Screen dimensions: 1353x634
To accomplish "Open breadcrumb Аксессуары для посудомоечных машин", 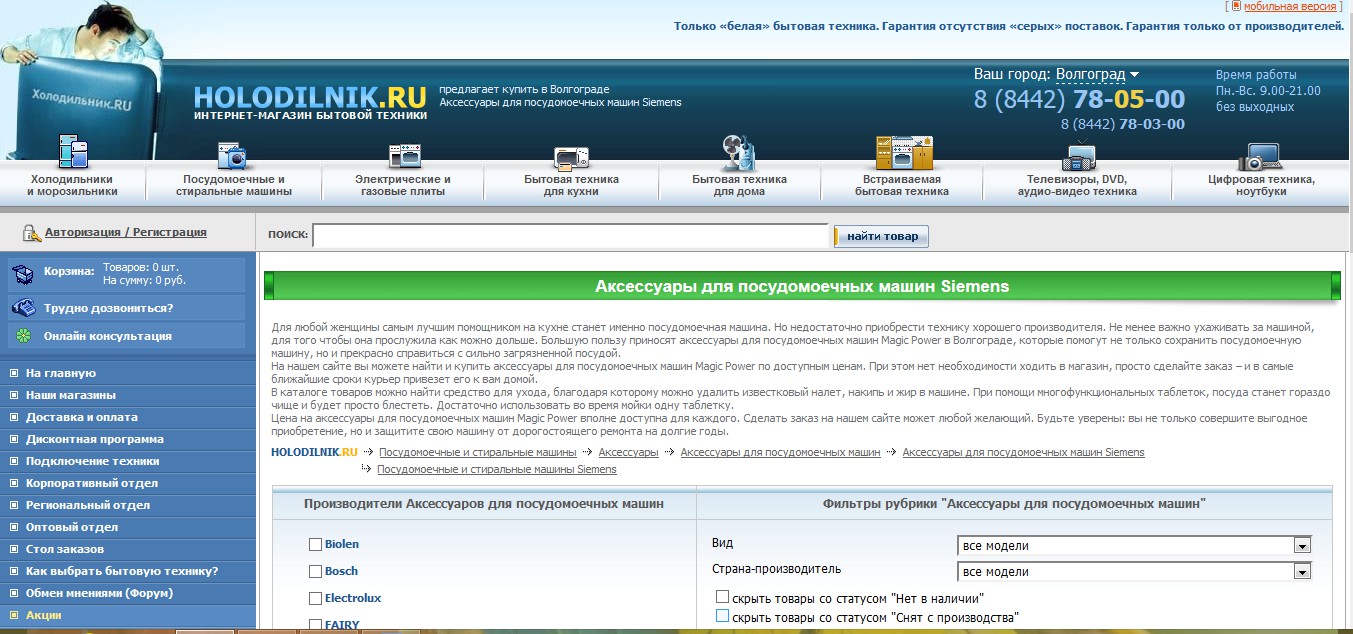I will [780, 452].
